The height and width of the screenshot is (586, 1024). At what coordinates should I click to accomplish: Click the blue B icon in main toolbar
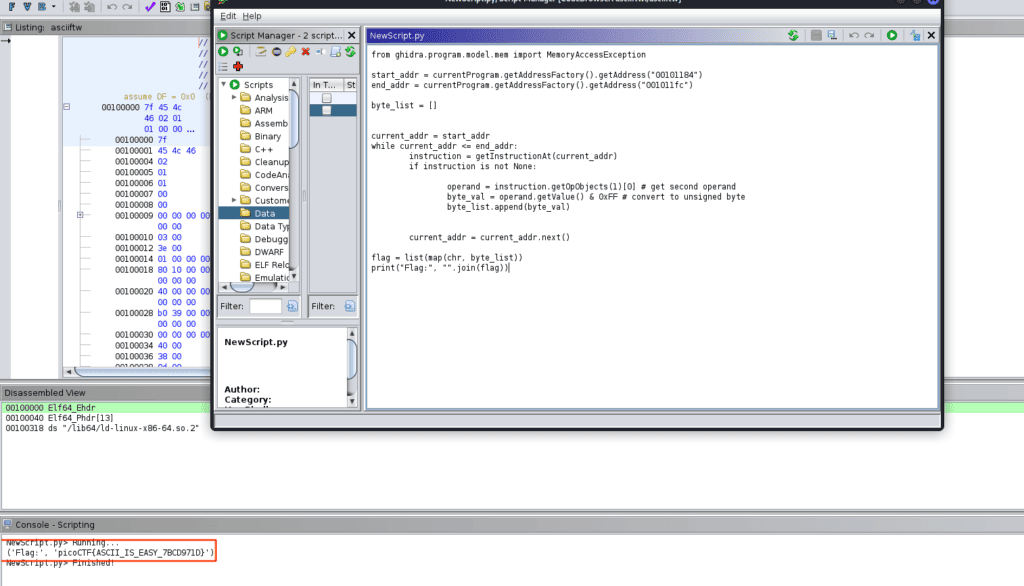[42, 7]
